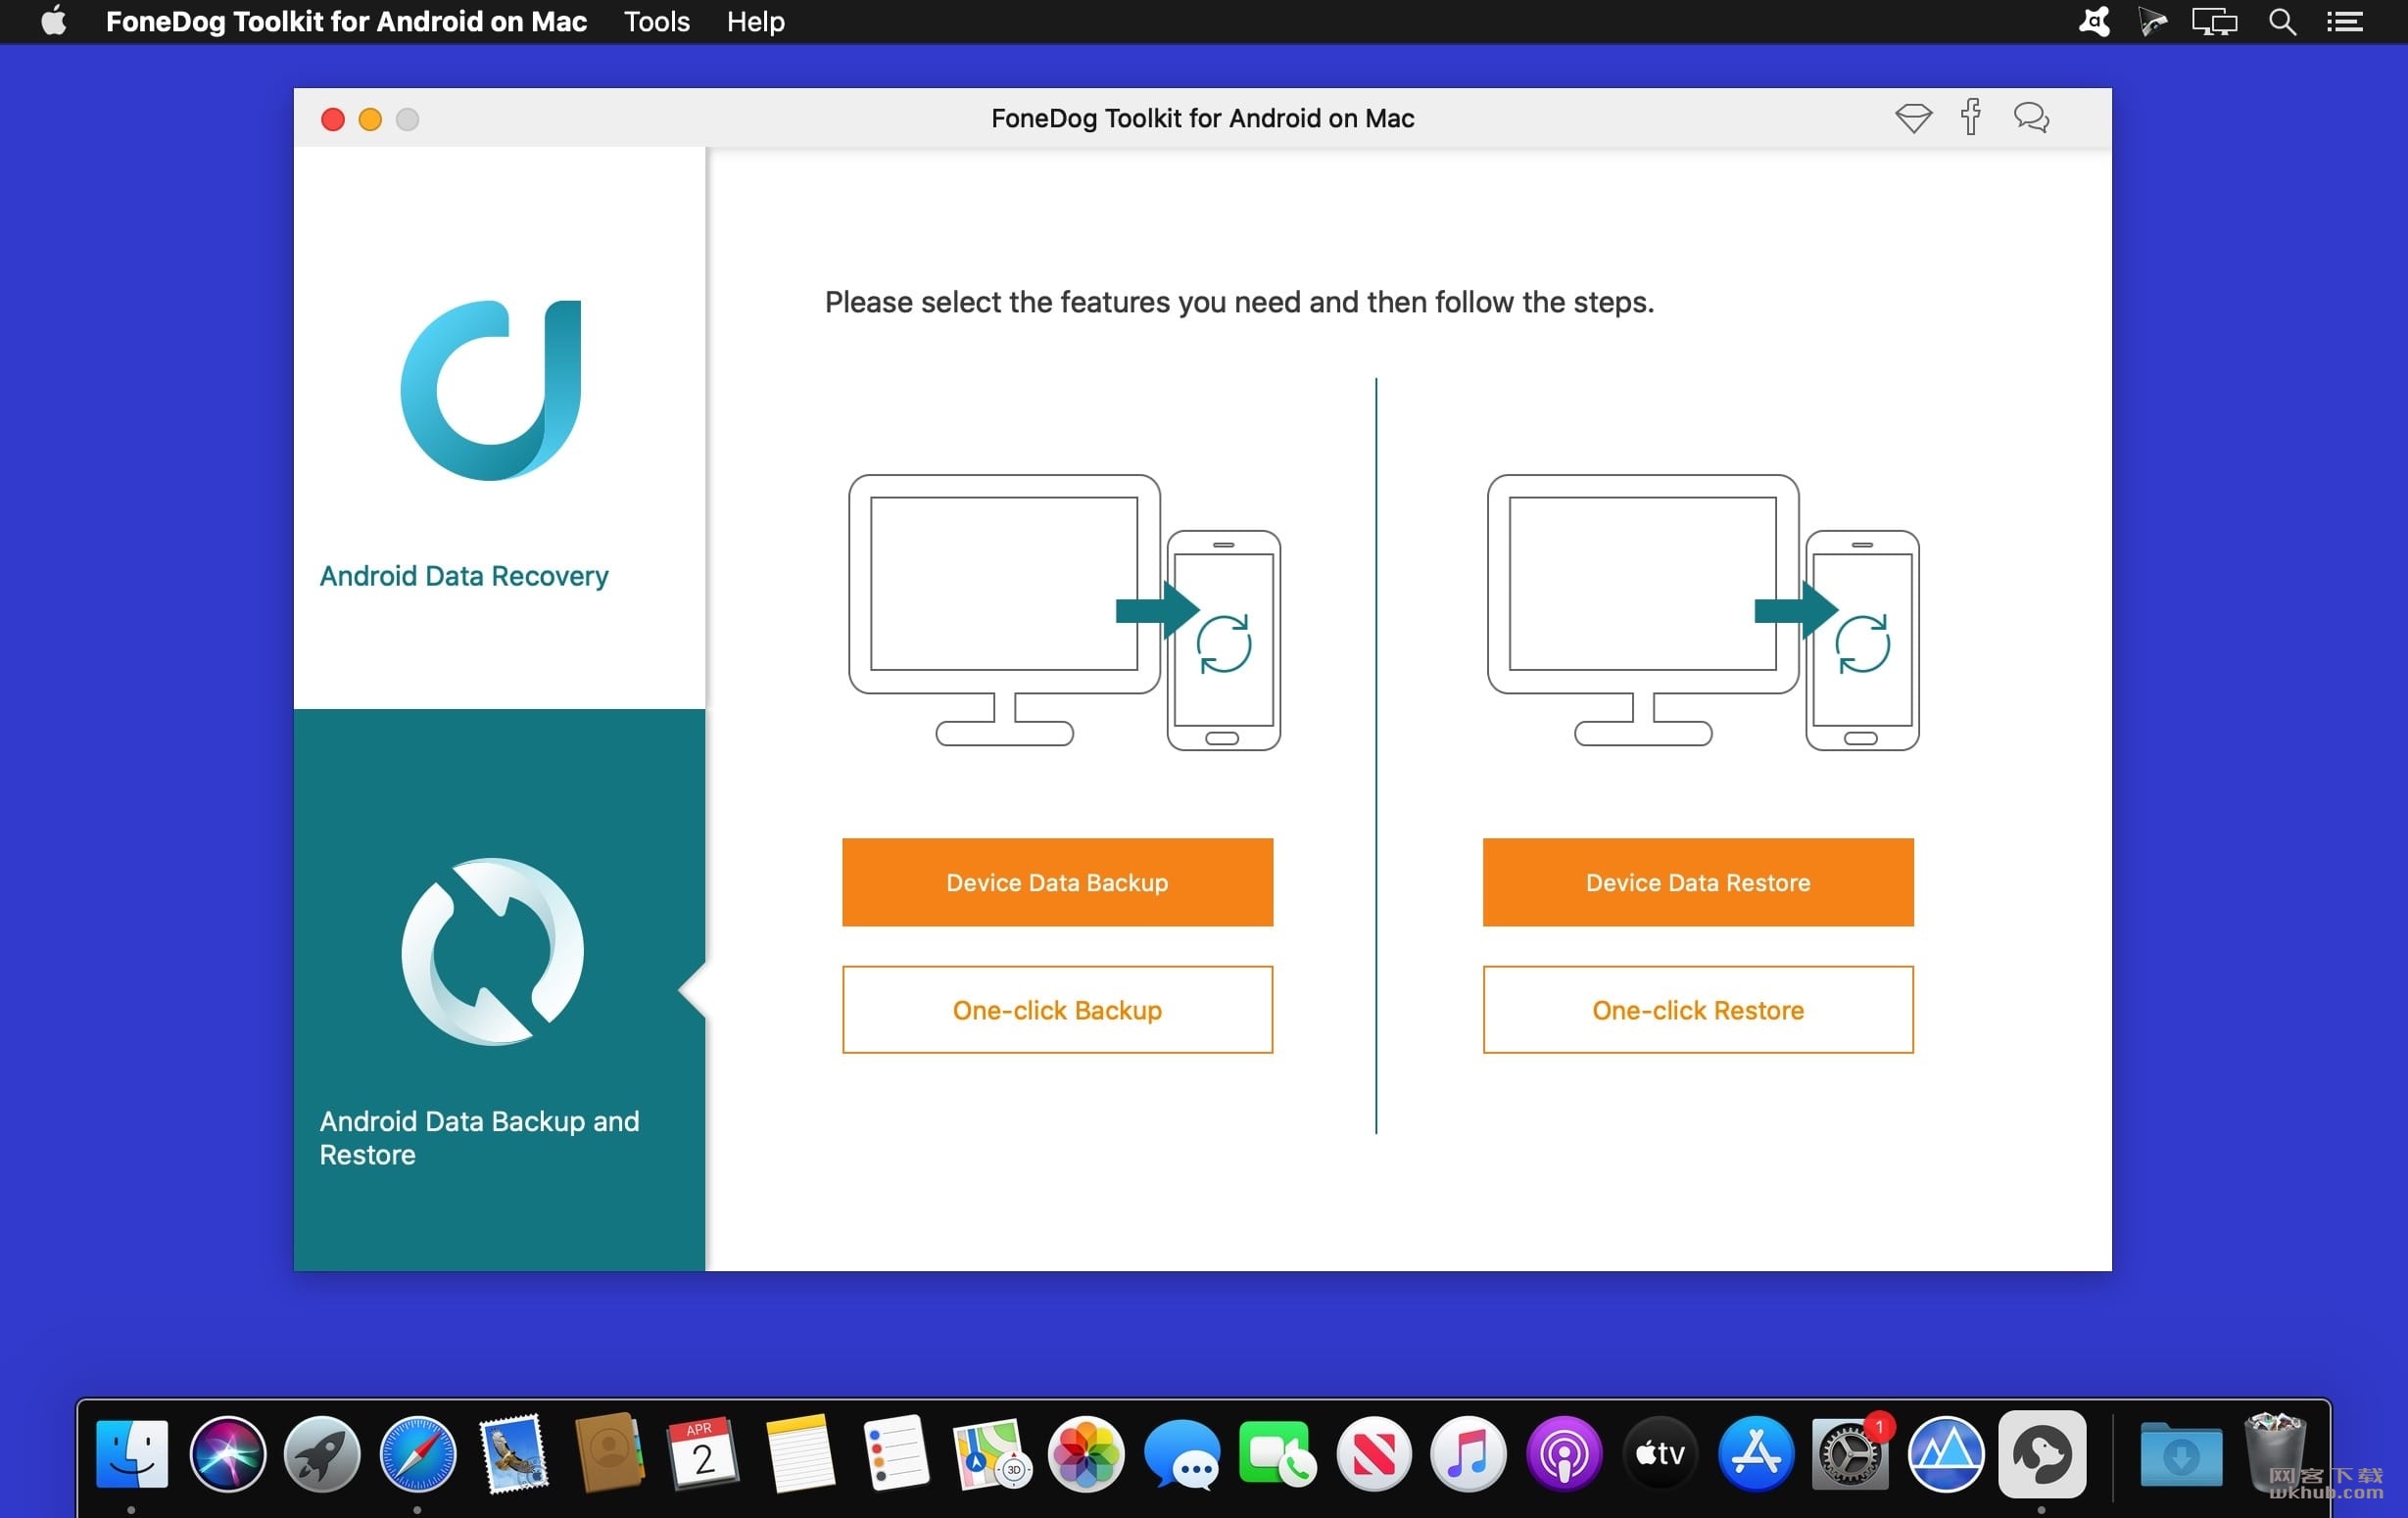Open Photos app in dock
Viewport: 2408px width, 1518px height.
1085,1452
